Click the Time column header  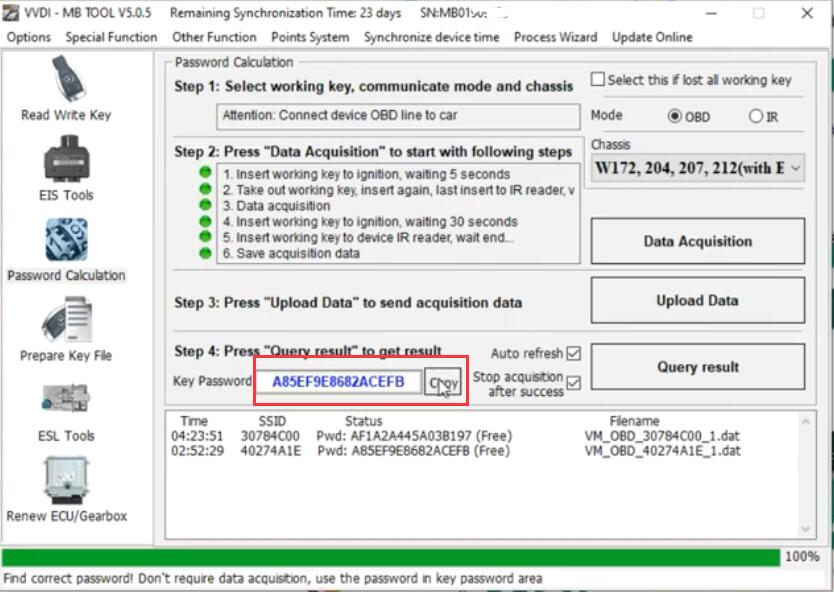(194, 421)
